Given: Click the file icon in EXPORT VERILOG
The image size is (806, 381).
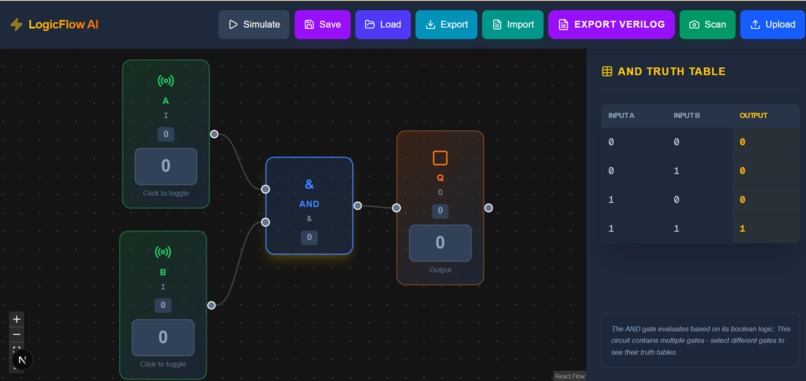Looking at the screenshot, I should coord(563,25).
